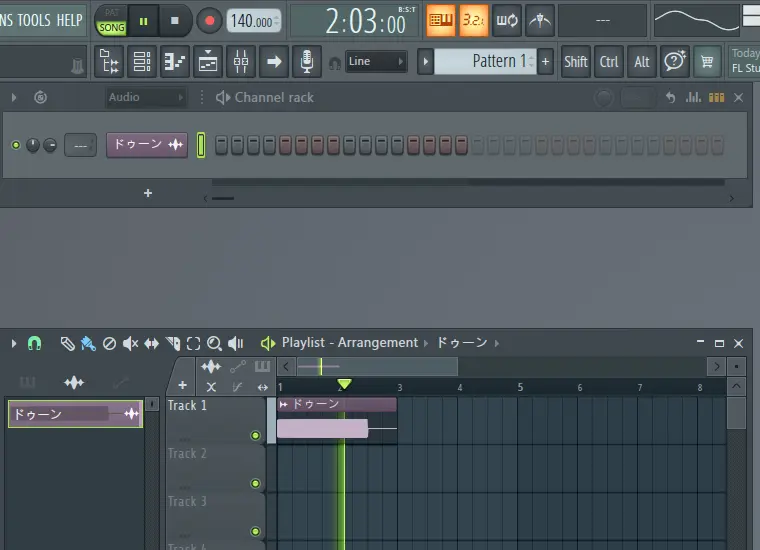The image size is (760, 550).
Task: Stop playback with the stop button
Action: [x=175, y=21]
